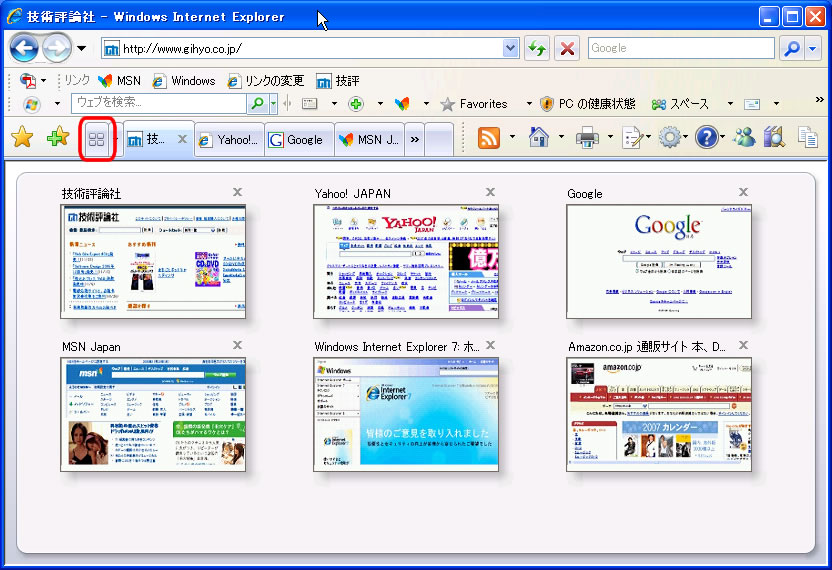The height and width of the screenshot is (570, 832).
Task: Open the MSN link in Links bar
Action: [x=119, y=81]
